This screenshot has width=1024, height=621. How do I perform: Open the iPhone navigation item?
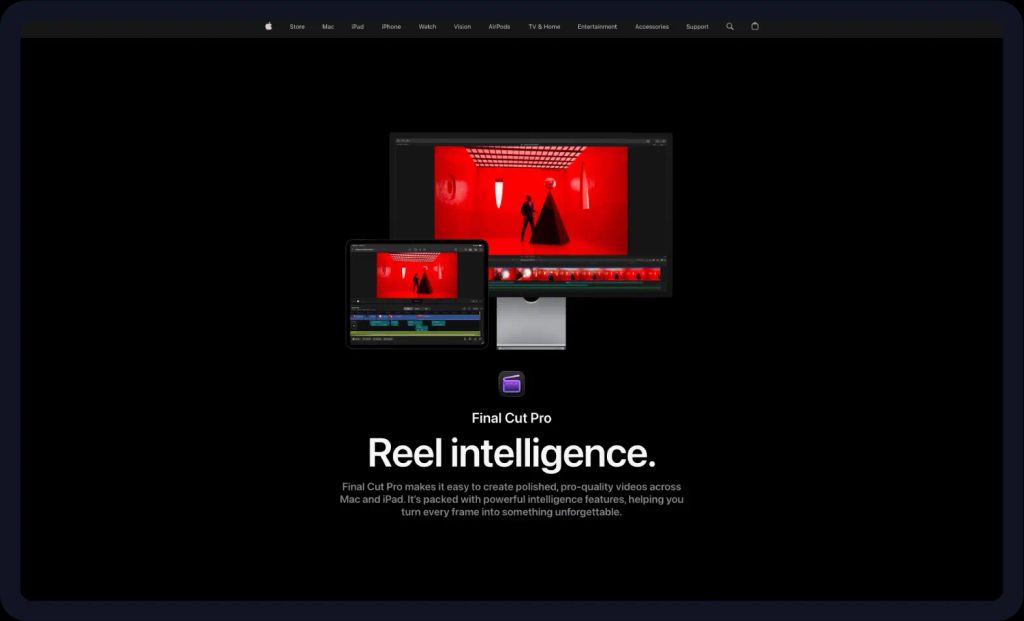[390, 27]
